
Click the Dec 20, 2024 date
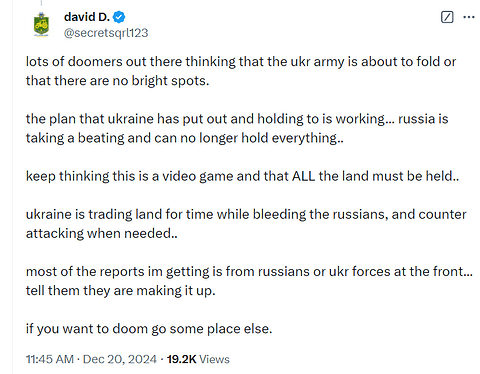(x=120, y=359)
